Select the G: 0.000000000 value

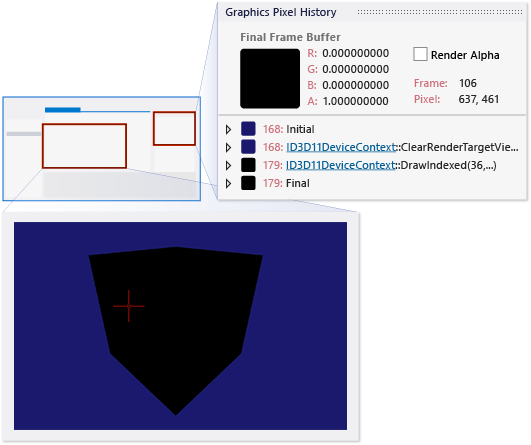[356, 69]
